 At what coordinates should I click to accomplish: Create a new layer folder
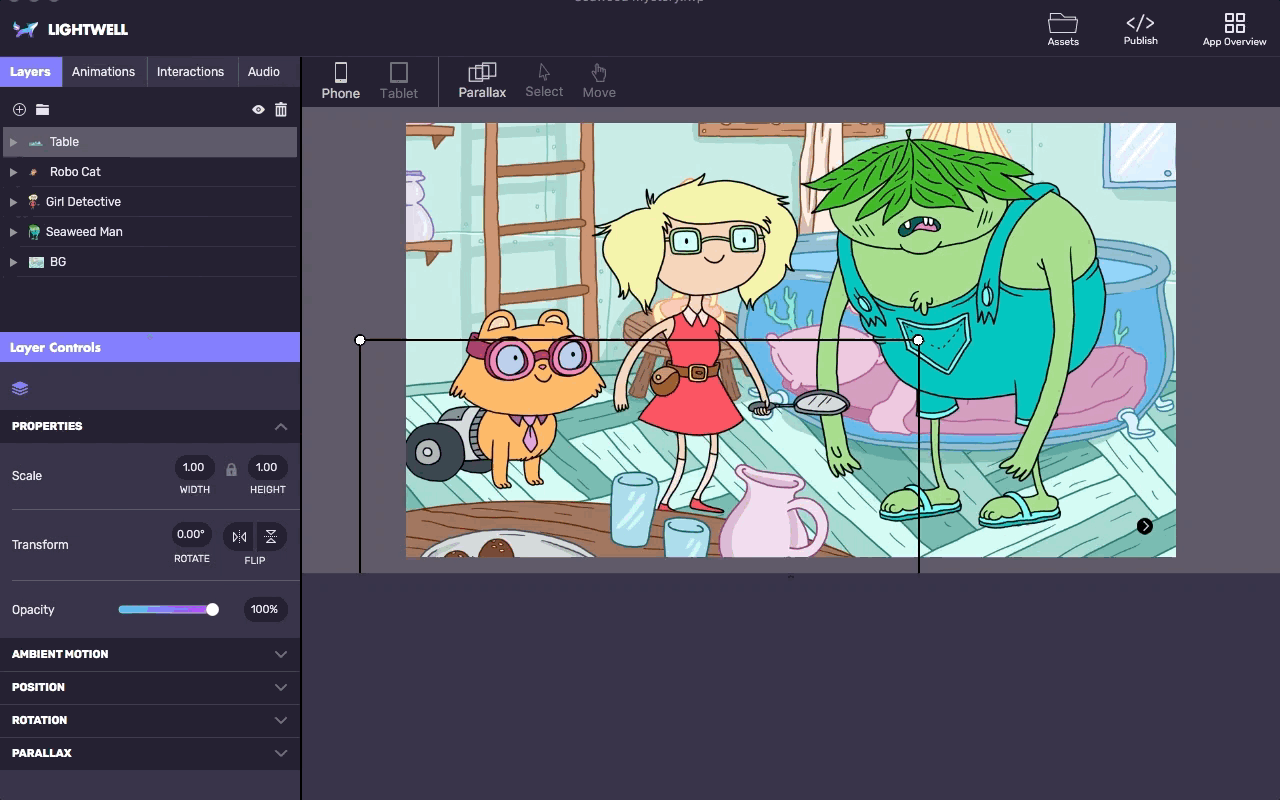pyautogui.click(x=42, y=110)
